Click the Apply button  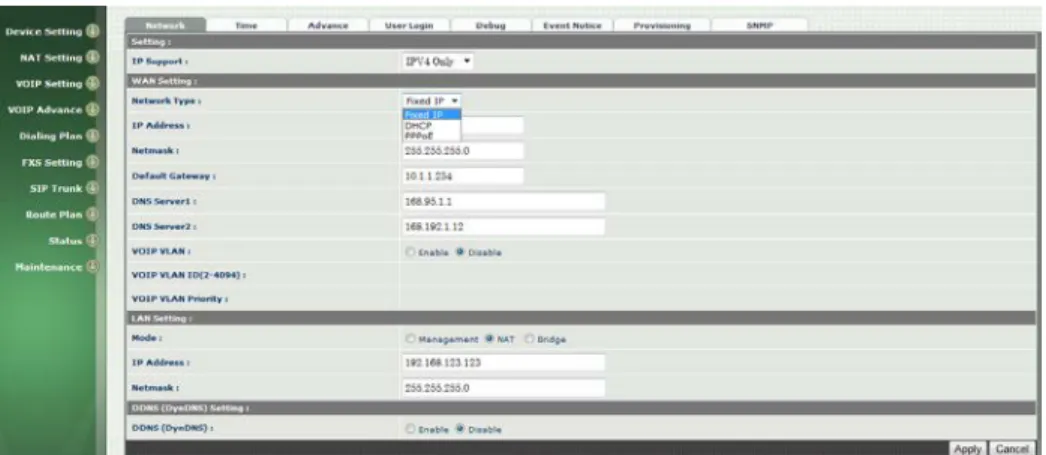pos(968,448)
